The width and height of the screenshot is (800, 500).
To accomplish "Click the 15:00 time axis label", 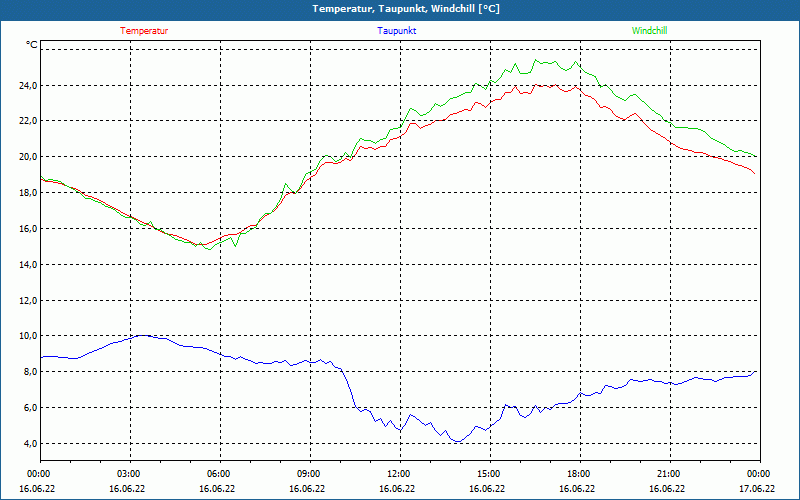I will (490, 474).
